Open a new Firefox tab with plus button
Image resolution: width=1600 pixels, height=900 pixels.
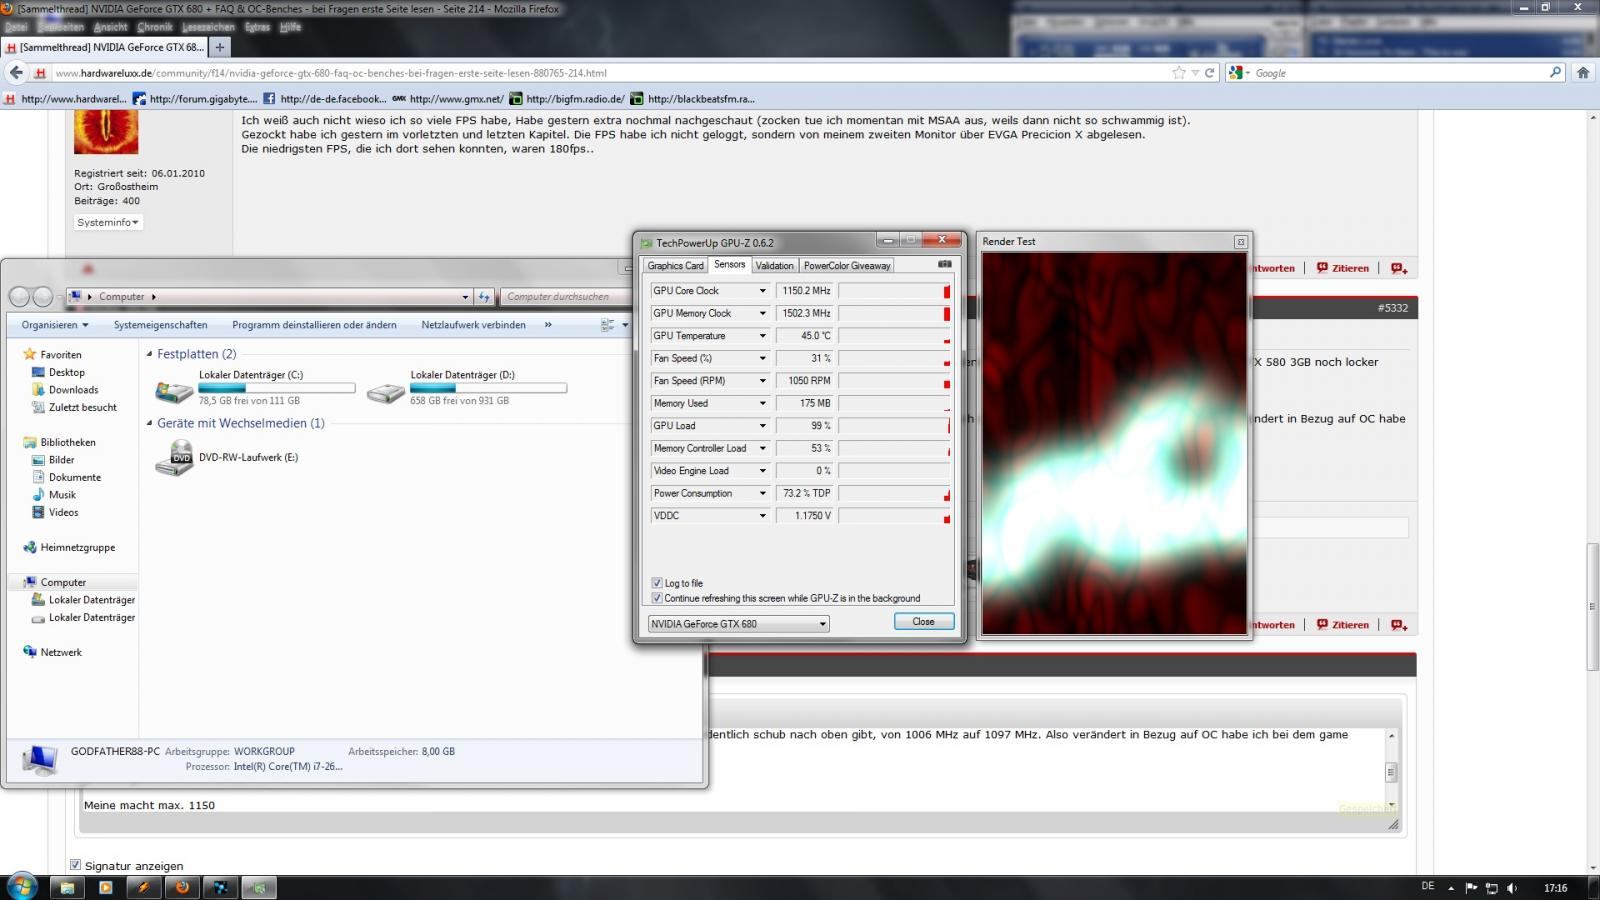pyautogui.click(x=220, y=47)
